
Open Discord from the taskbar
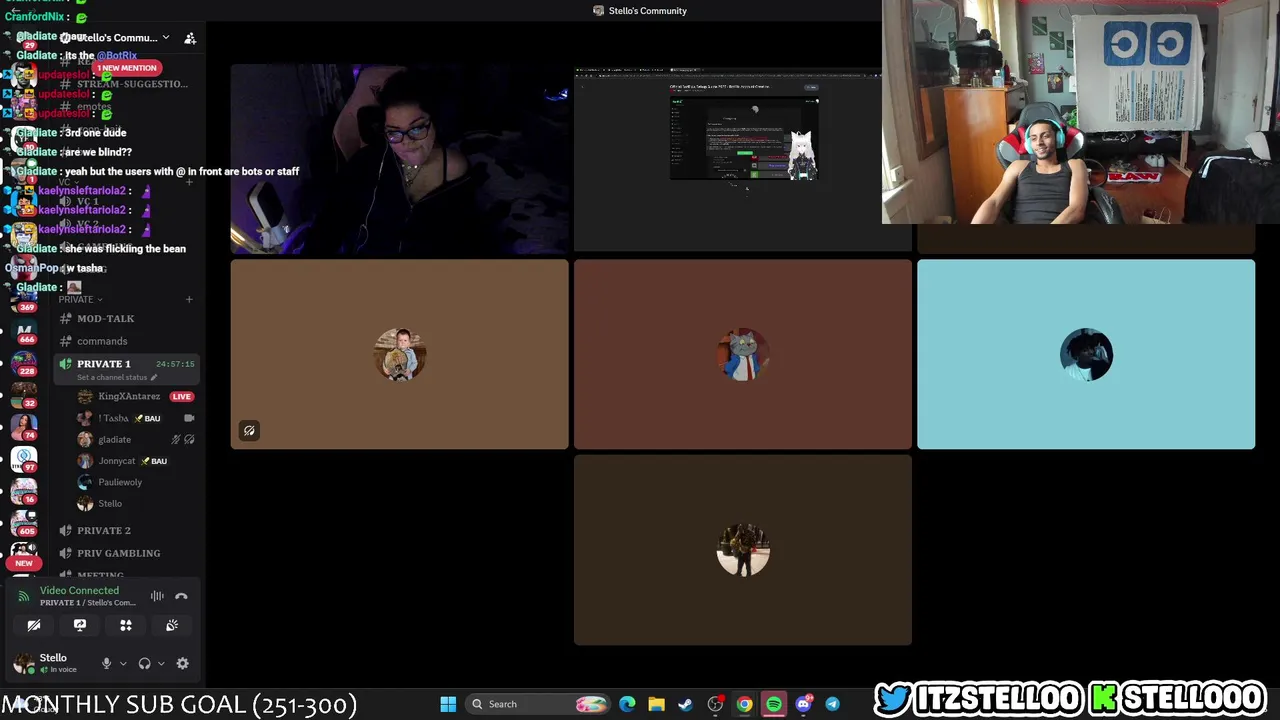click(803, 704)
